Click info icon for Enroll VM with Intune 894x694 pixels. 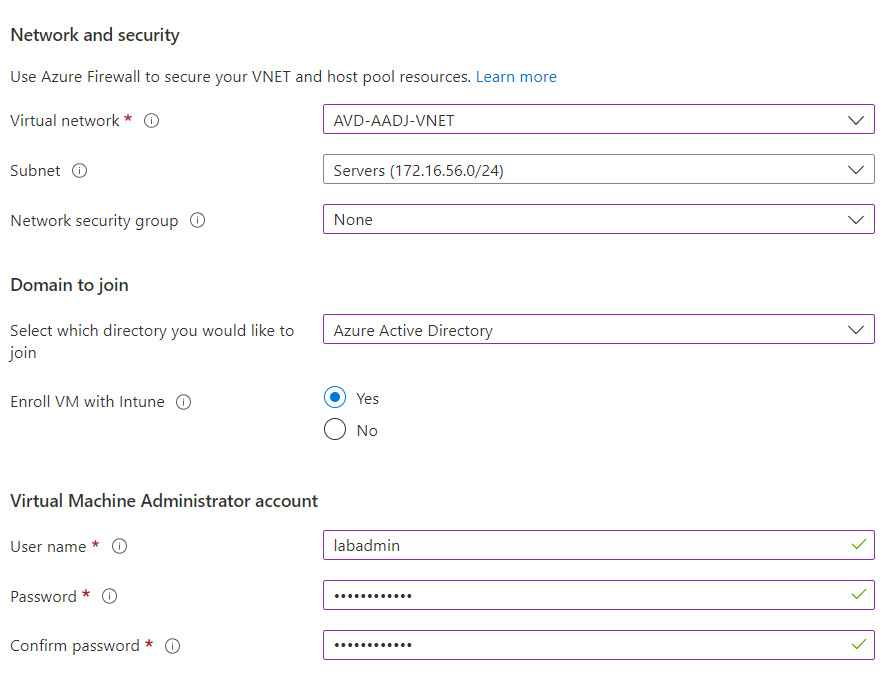tap(183, 402)
